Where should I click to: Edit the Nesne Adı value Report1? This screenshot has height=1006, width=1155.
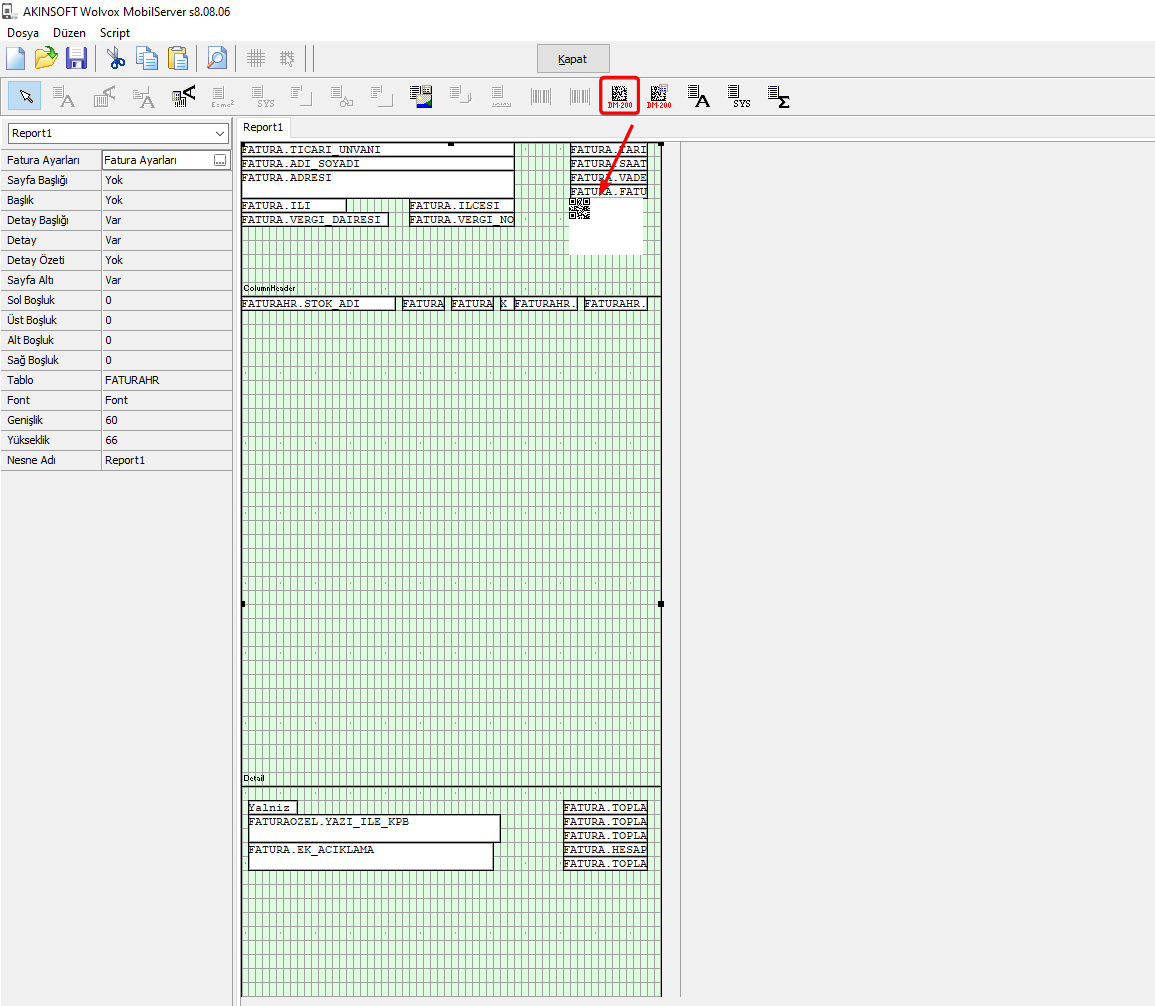pyautogui.click(x=166, y=460)
